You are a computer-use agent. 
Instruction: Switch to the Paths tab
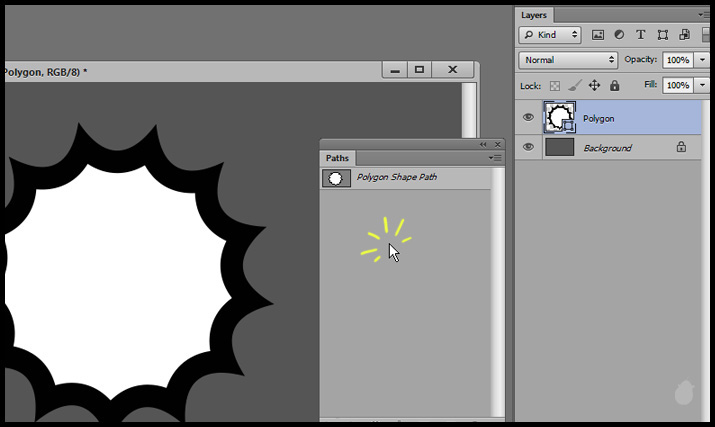(337, 158)
